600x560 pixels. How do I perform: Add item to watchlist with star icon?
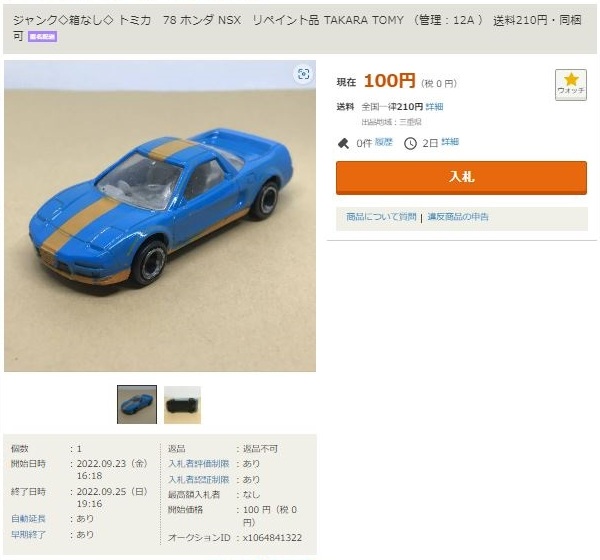click(x=571, y=85)
